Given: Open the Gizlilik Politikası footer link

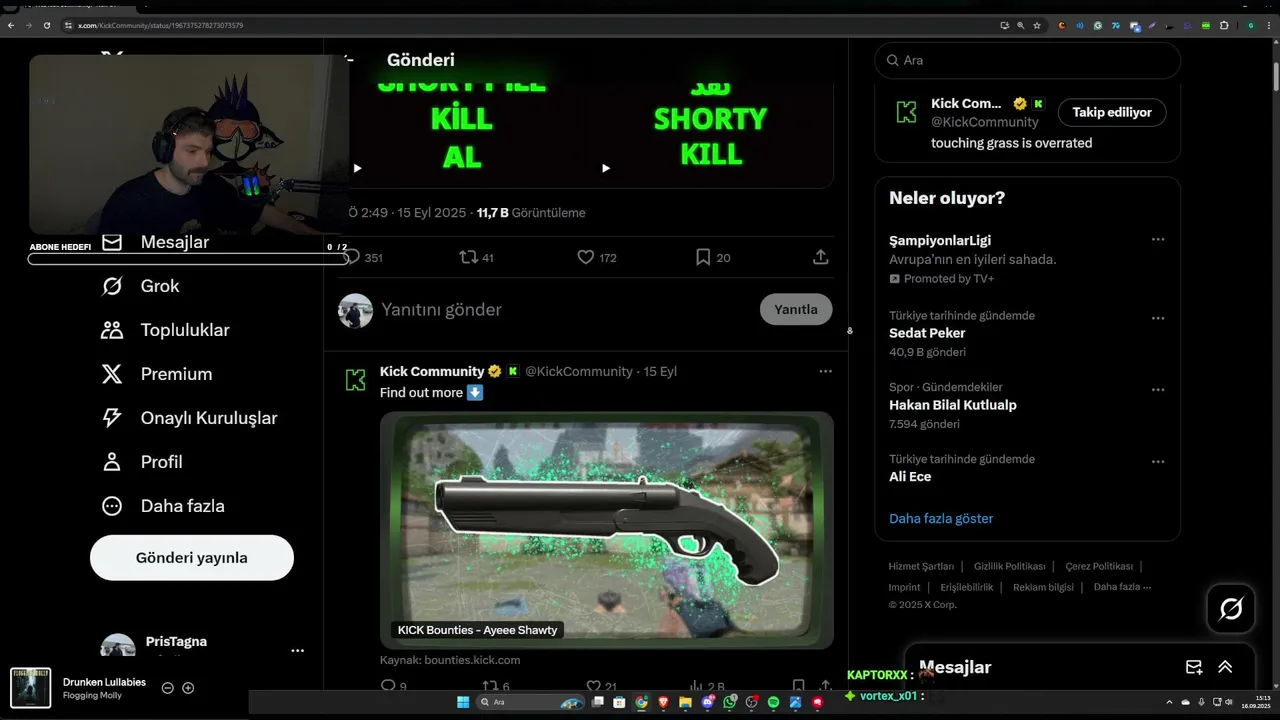Looking at the screenshot, I should [x=1010, y=566].
